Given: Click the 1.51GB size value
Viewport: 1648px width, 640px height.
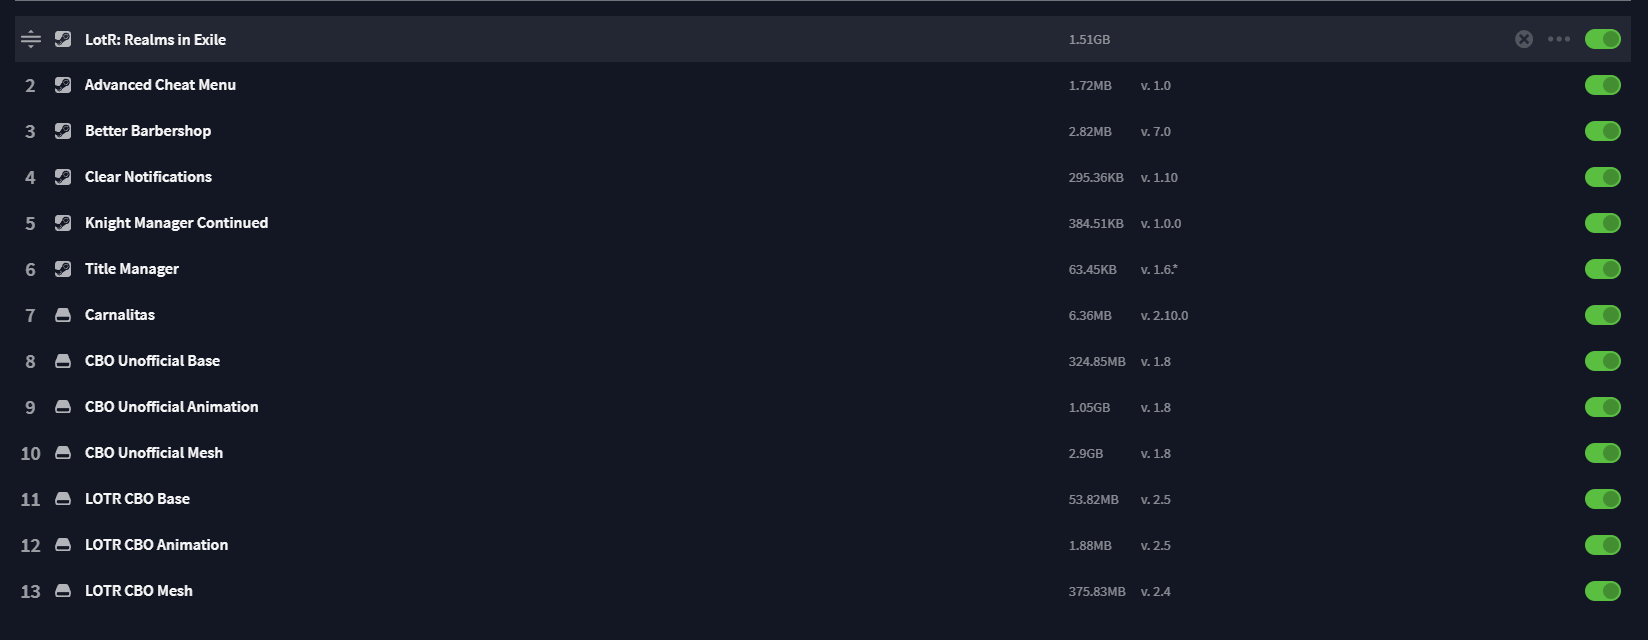Looking at the screenshot, I should [x=1089, y=40].
